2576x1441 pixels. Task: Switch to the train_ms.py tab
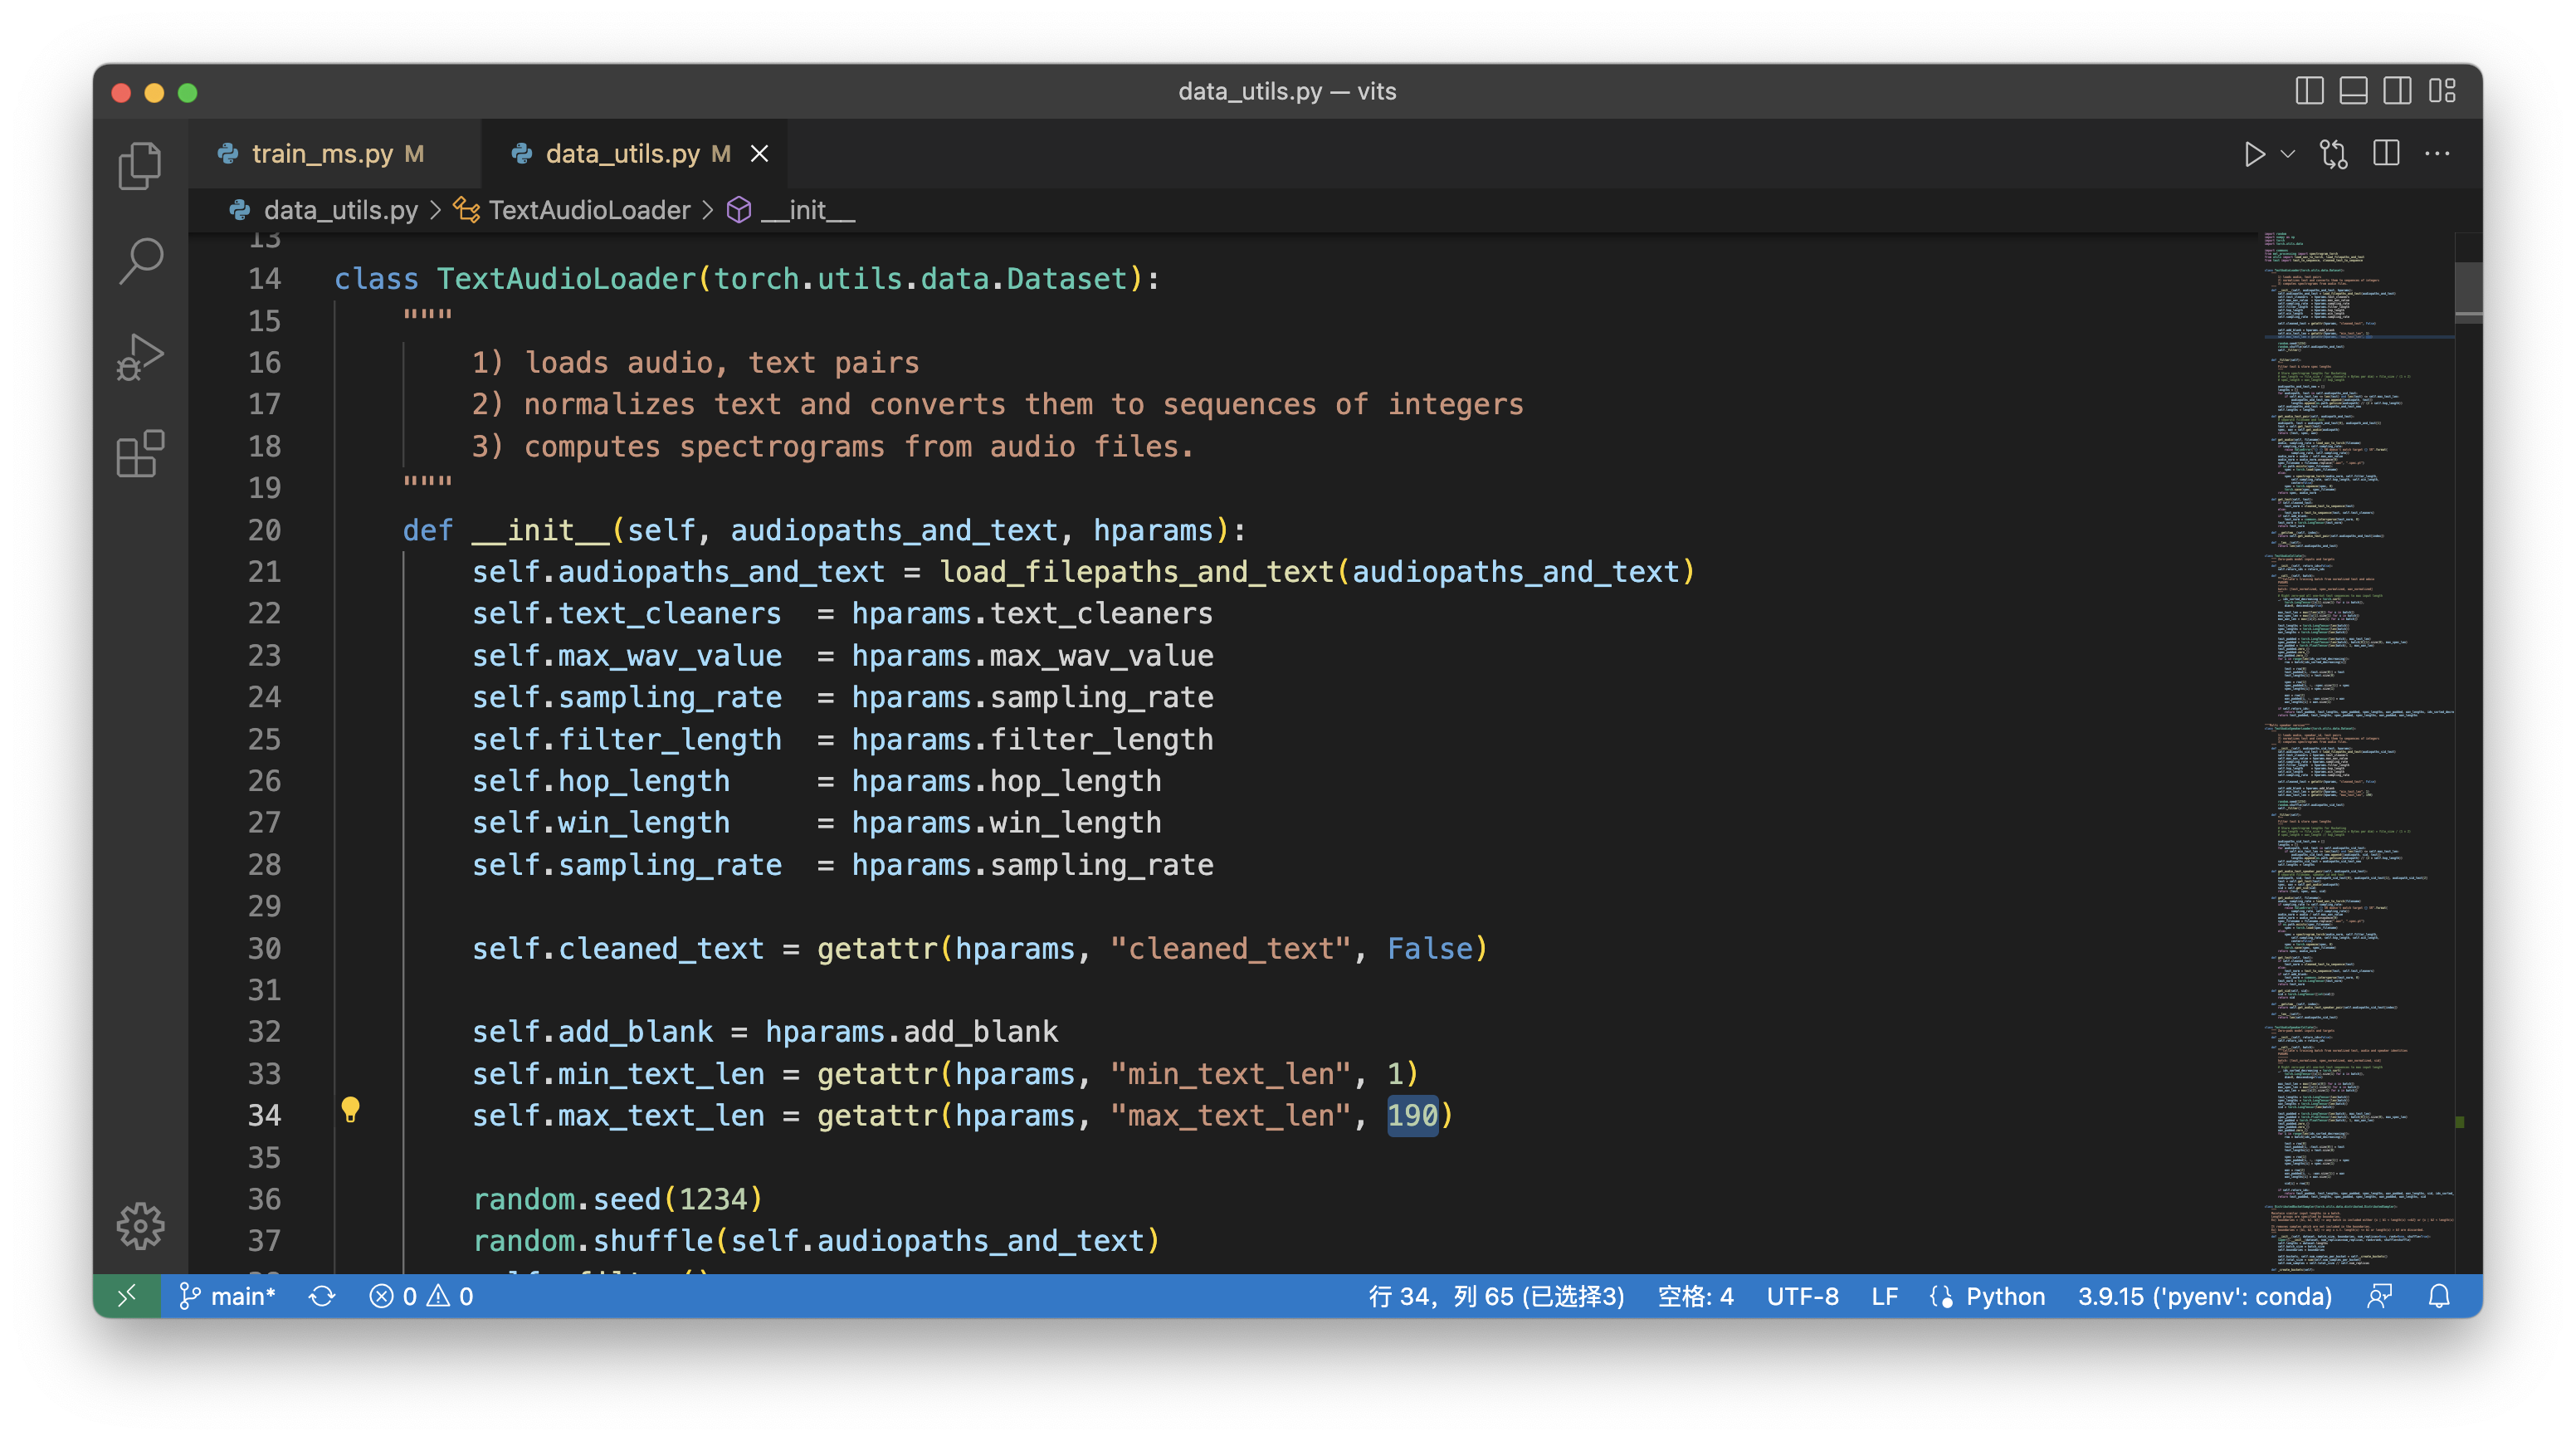(x=322, y=154)
